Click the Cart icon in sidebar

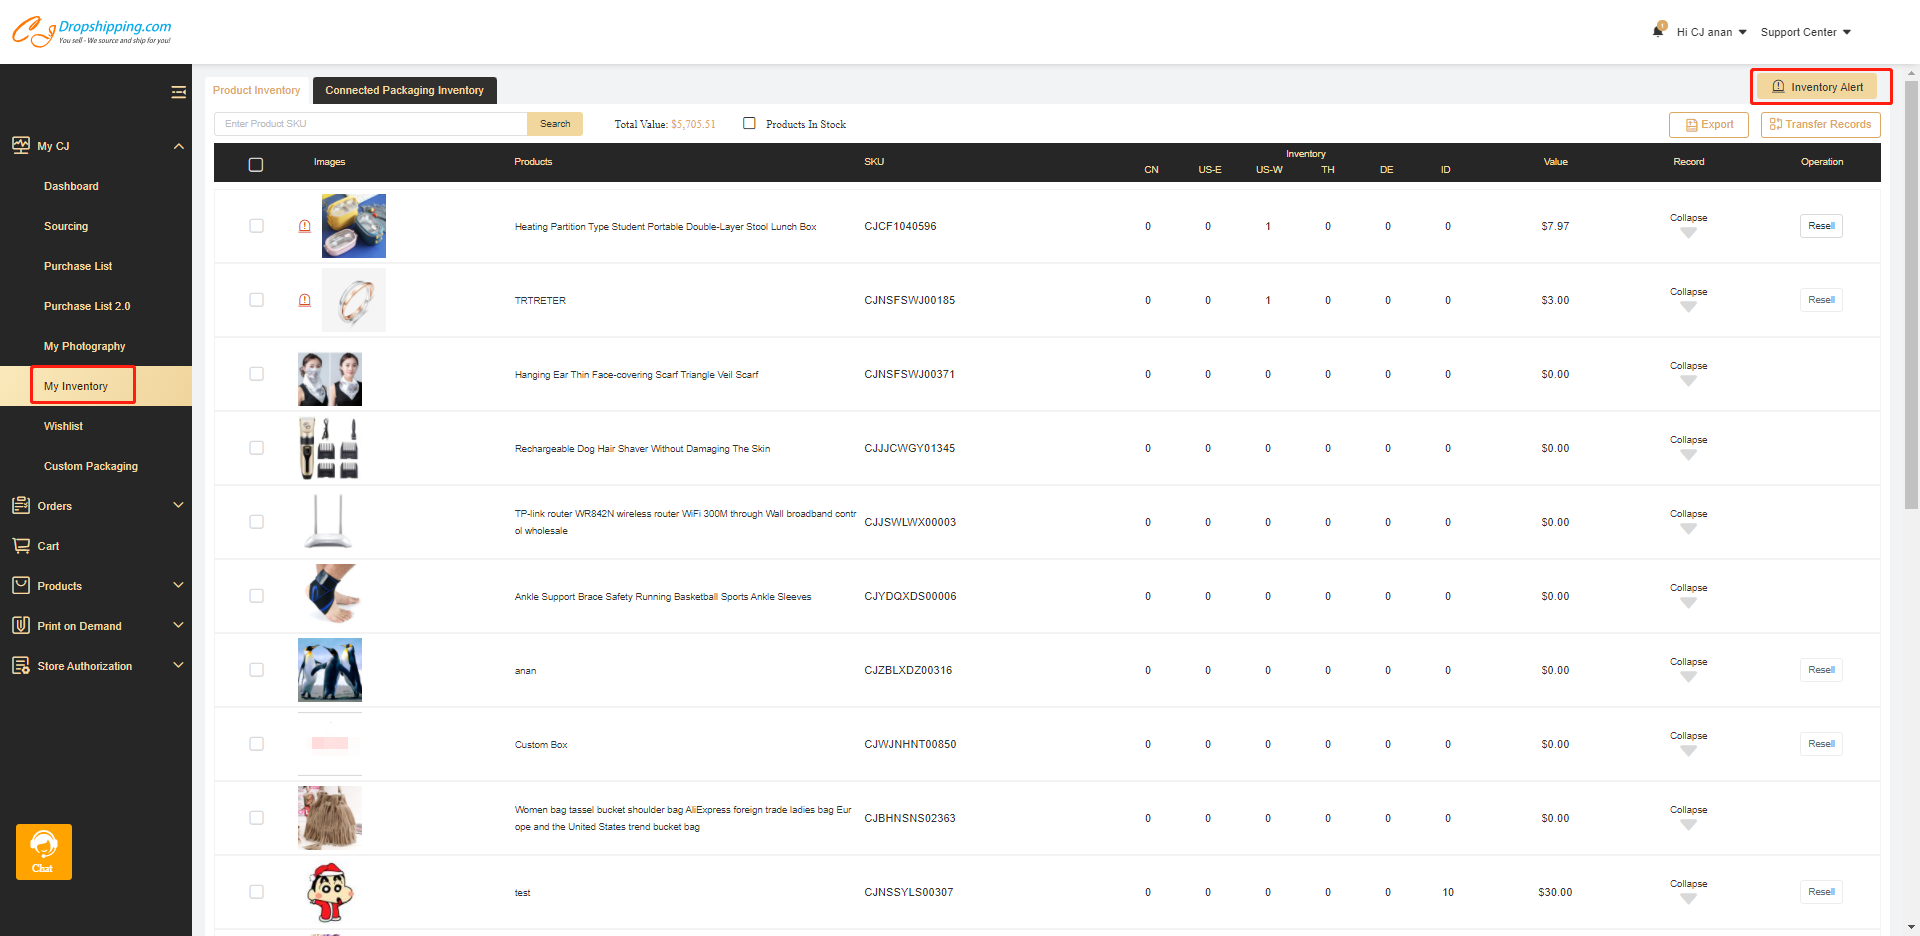point(21,546)
